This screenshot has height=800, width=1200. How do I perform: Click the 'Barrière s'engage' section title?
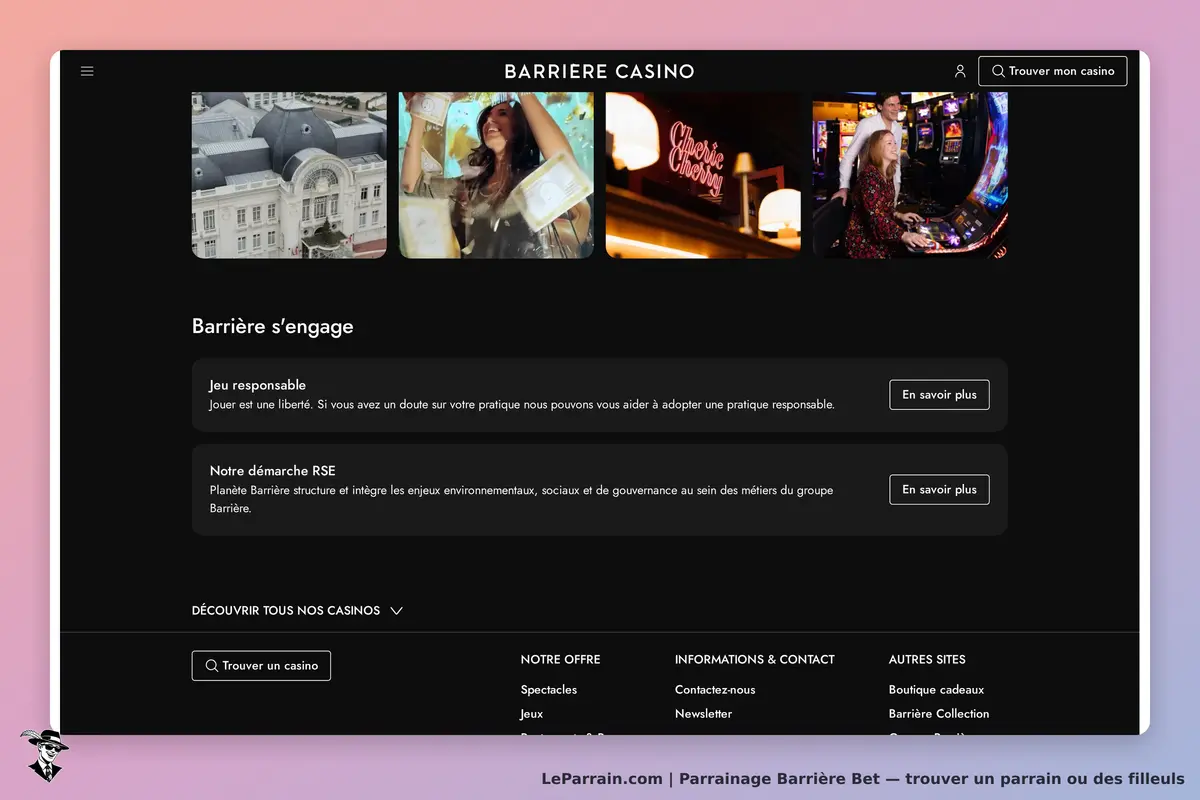273,327
